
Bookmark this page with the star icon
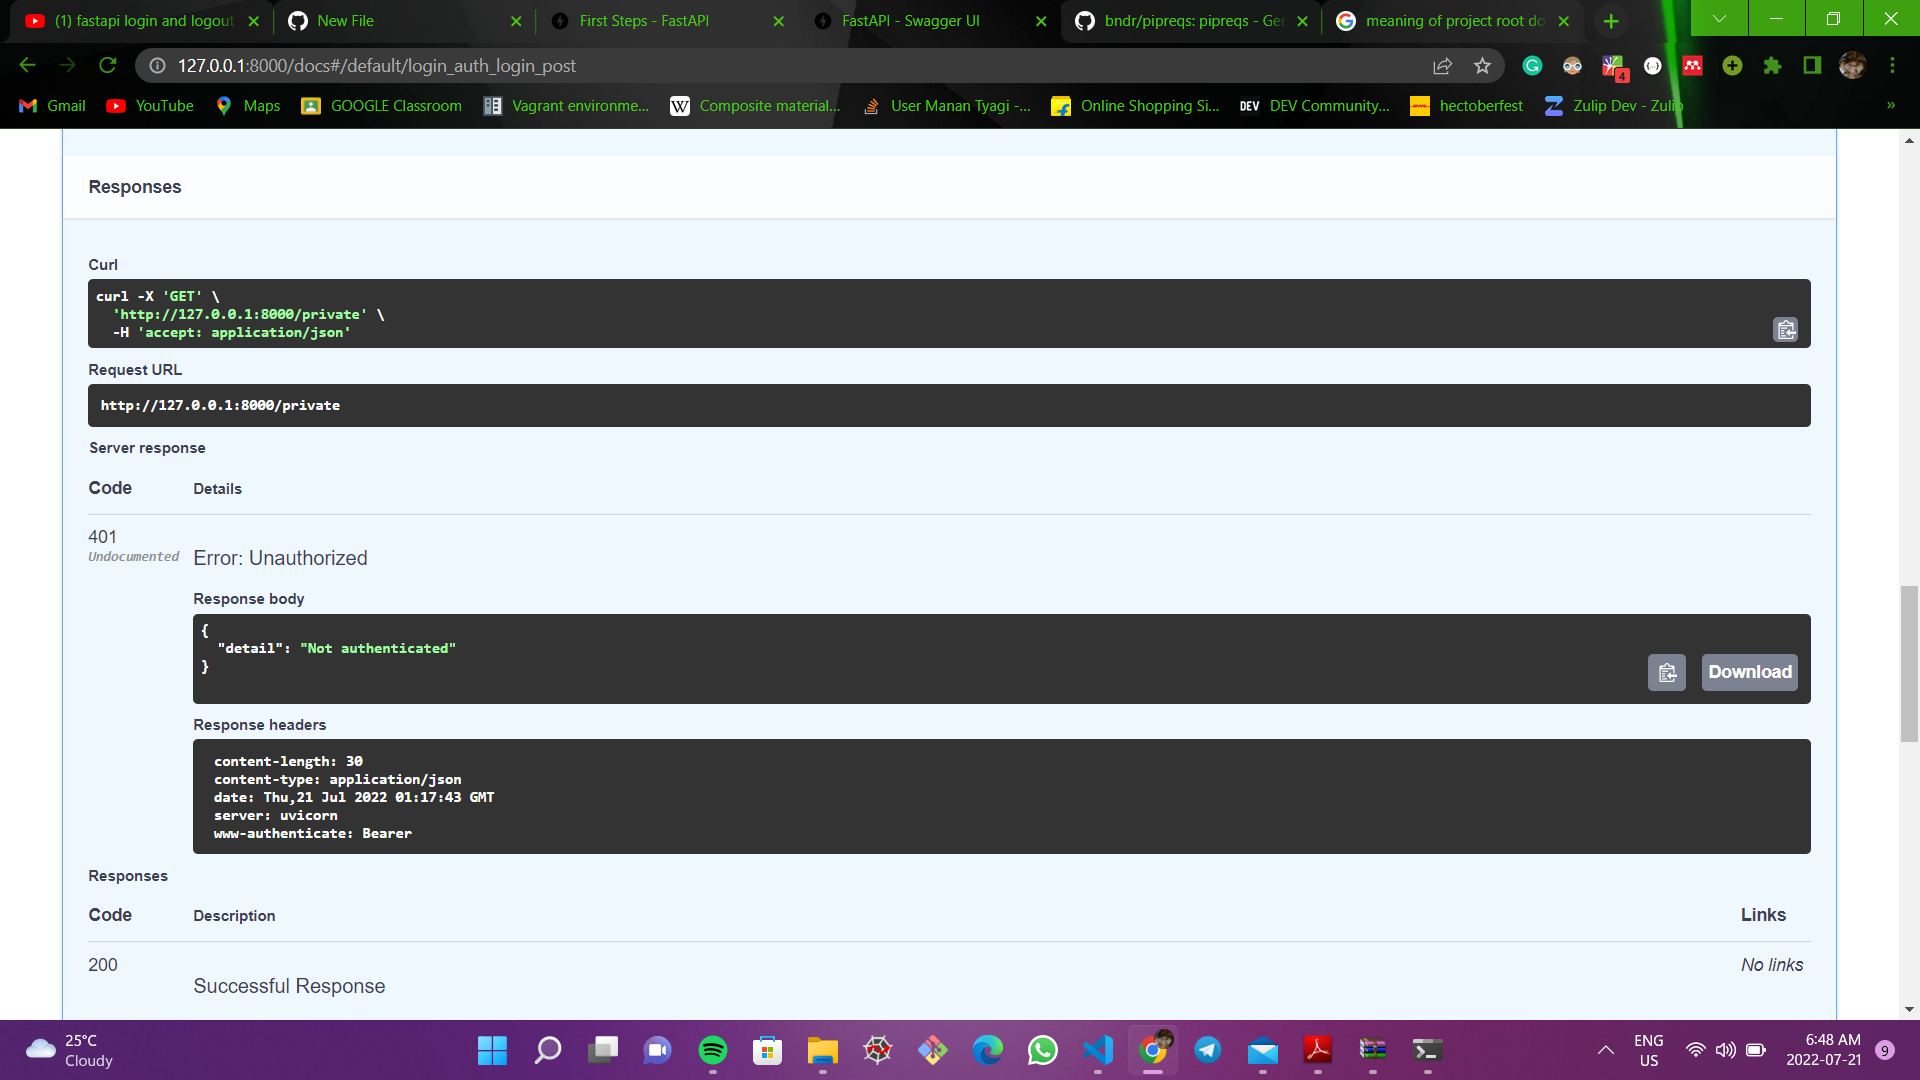pyautogui.click(x=1482, y=66)
